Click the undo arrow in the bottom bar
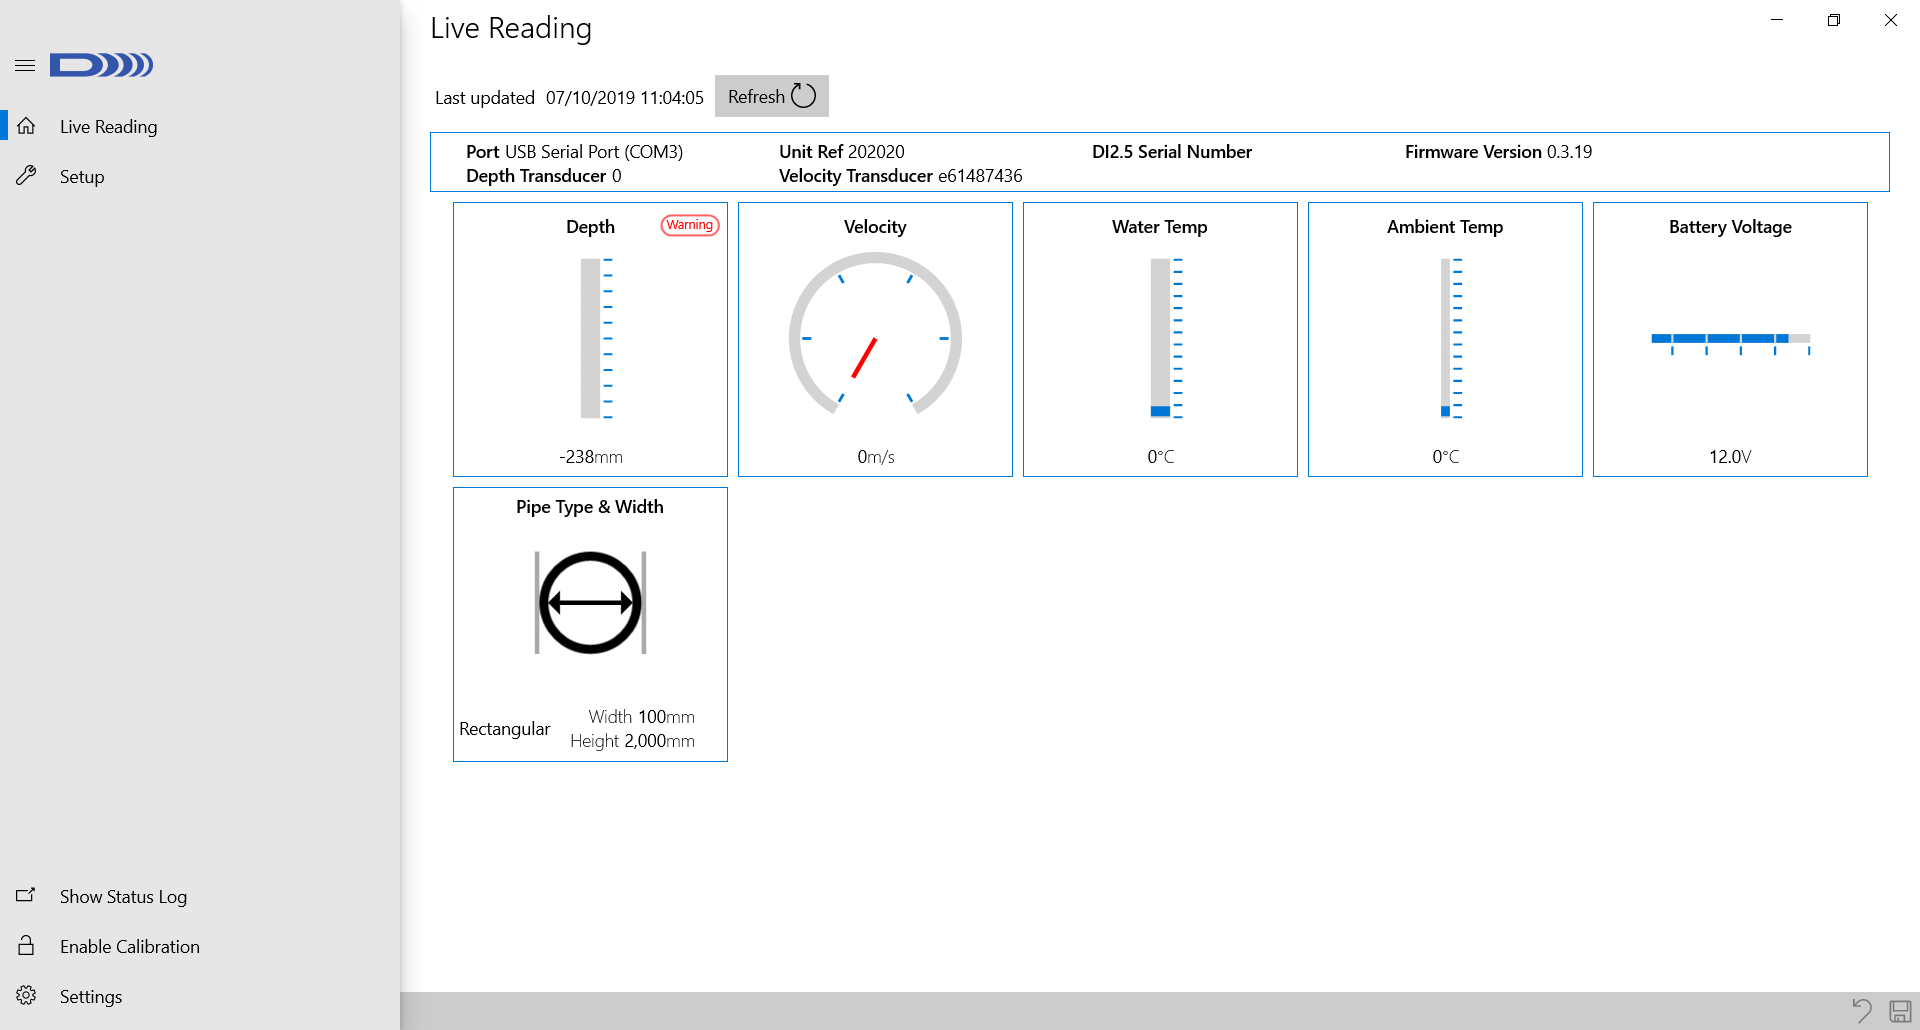The width and height of the screenshot is (1920, 1030). click(x=1861, y=1010)
